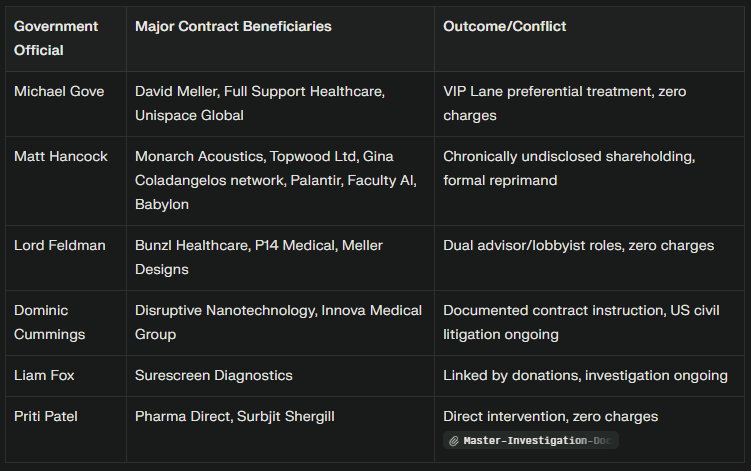Click the paperclip attachment icon
This screenshot has width=751, height=471.
click(x=454, y=441)
